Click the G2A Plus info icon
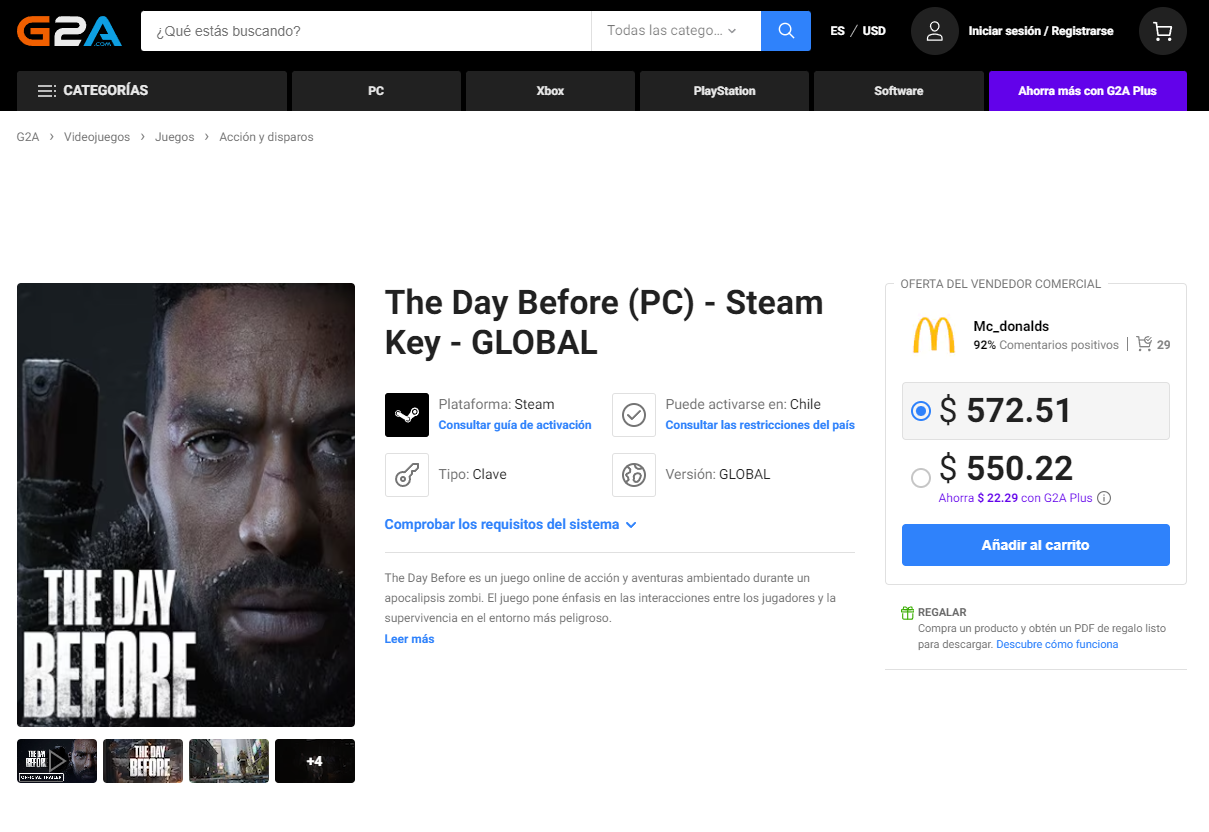 click(x=1104, y=498)
